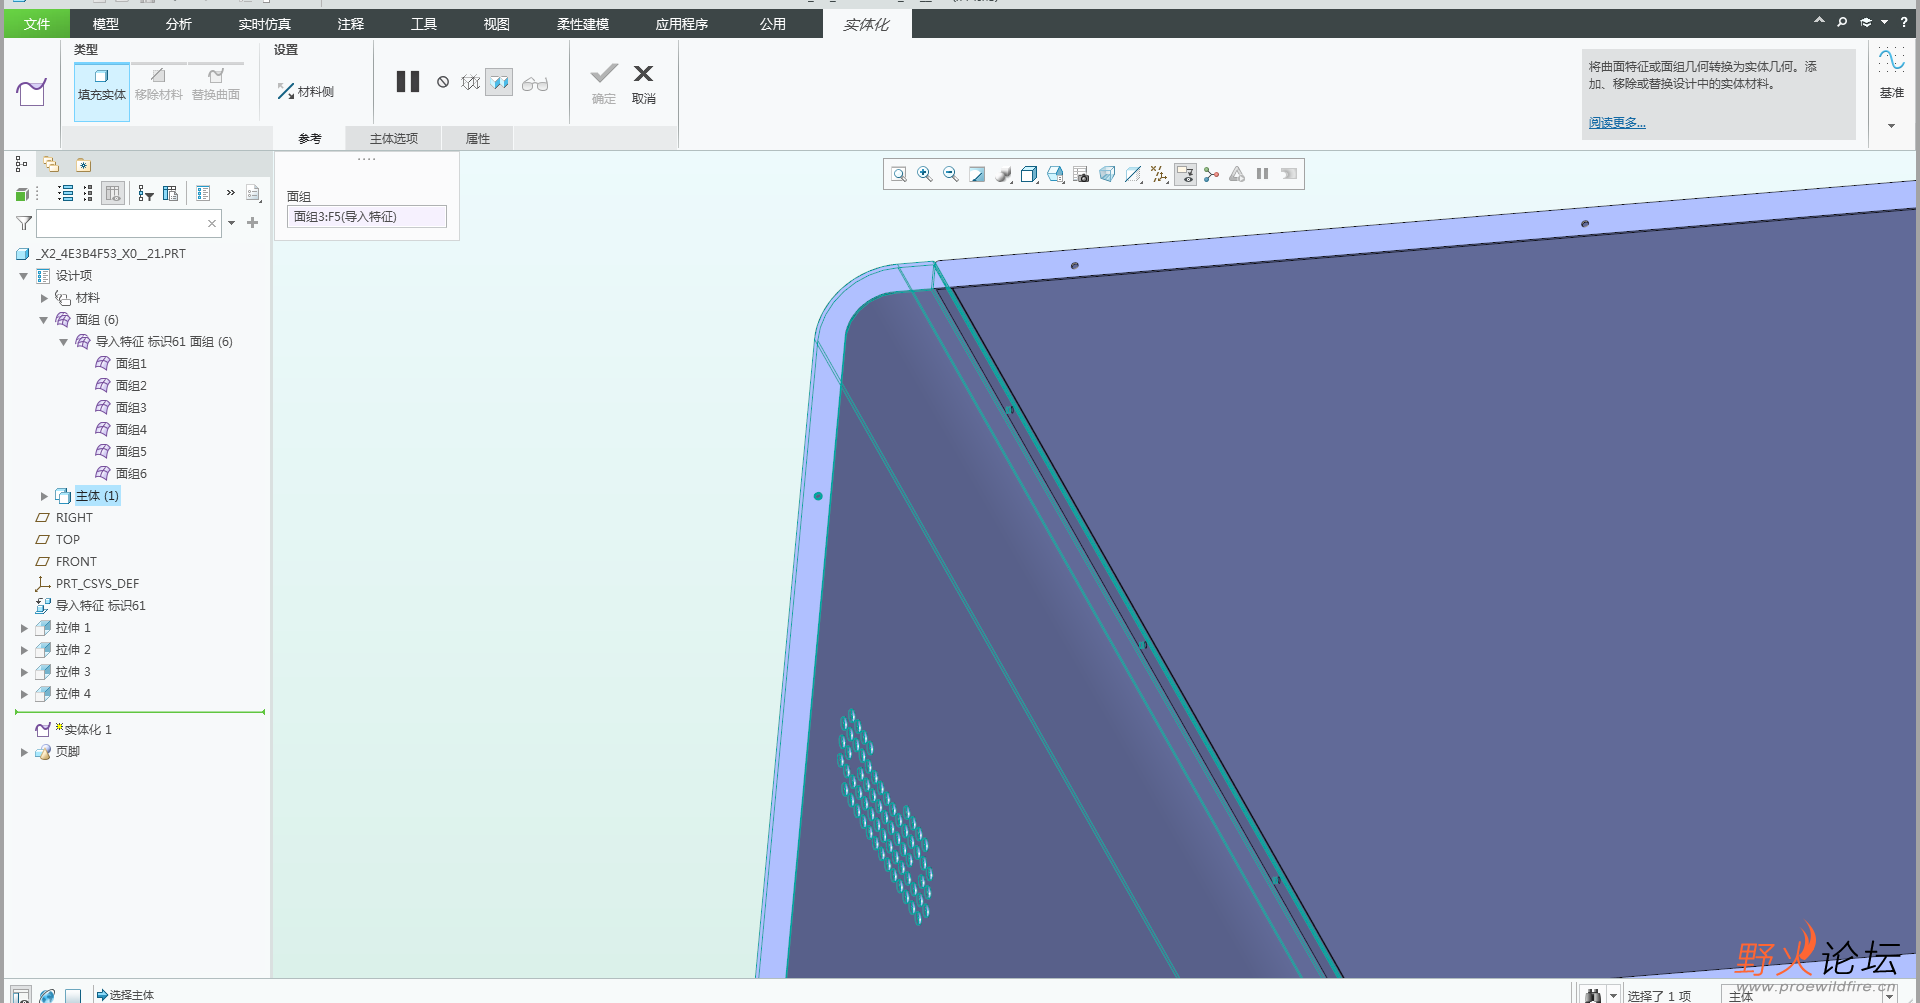Screen dimensions: 1920x1003
Task: Expand the 主体 (1) tree node
Action: (44, 496)
